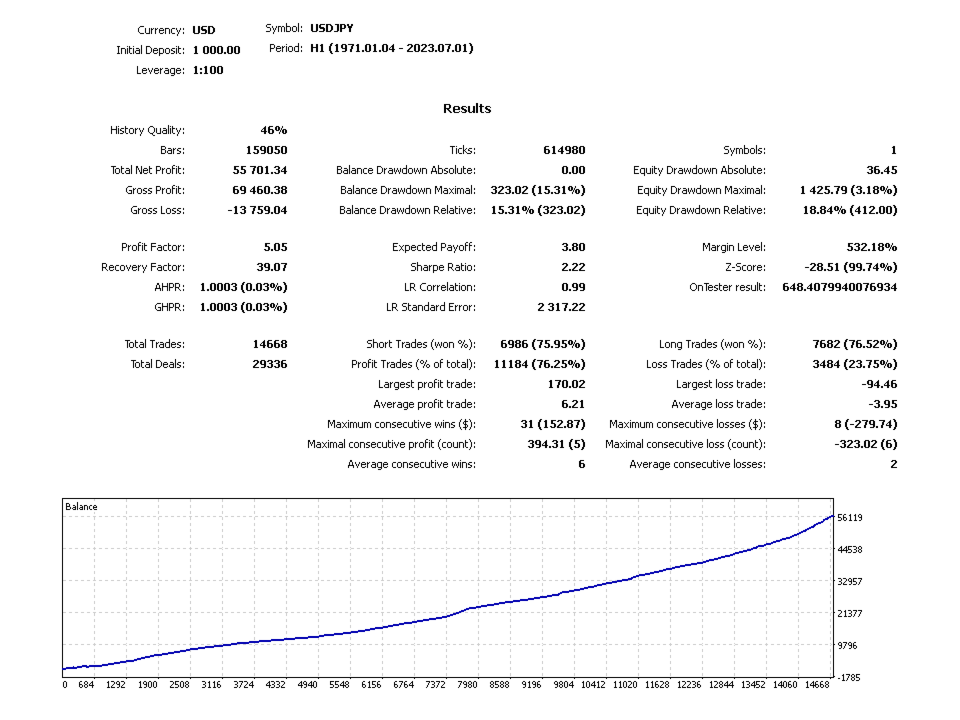Click the period H1 (1971.01.04 - 2023.07.01)
The image size is (960, 720).
pyautogui.click(x=392, y=48)
